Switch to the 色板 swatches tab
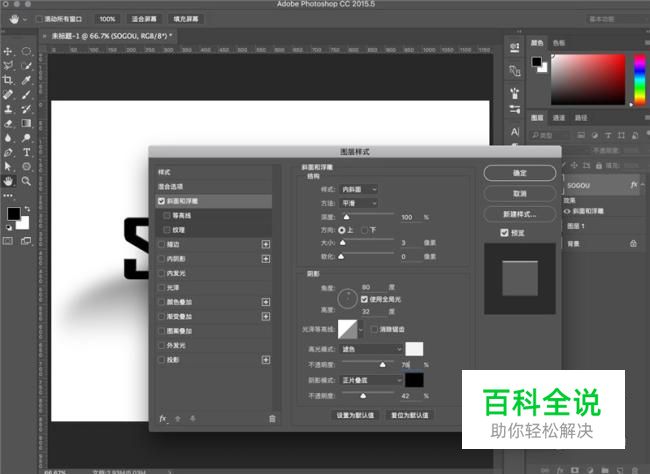Image resolution: width=650 pixels, height=474 pixels. (559, 43)
